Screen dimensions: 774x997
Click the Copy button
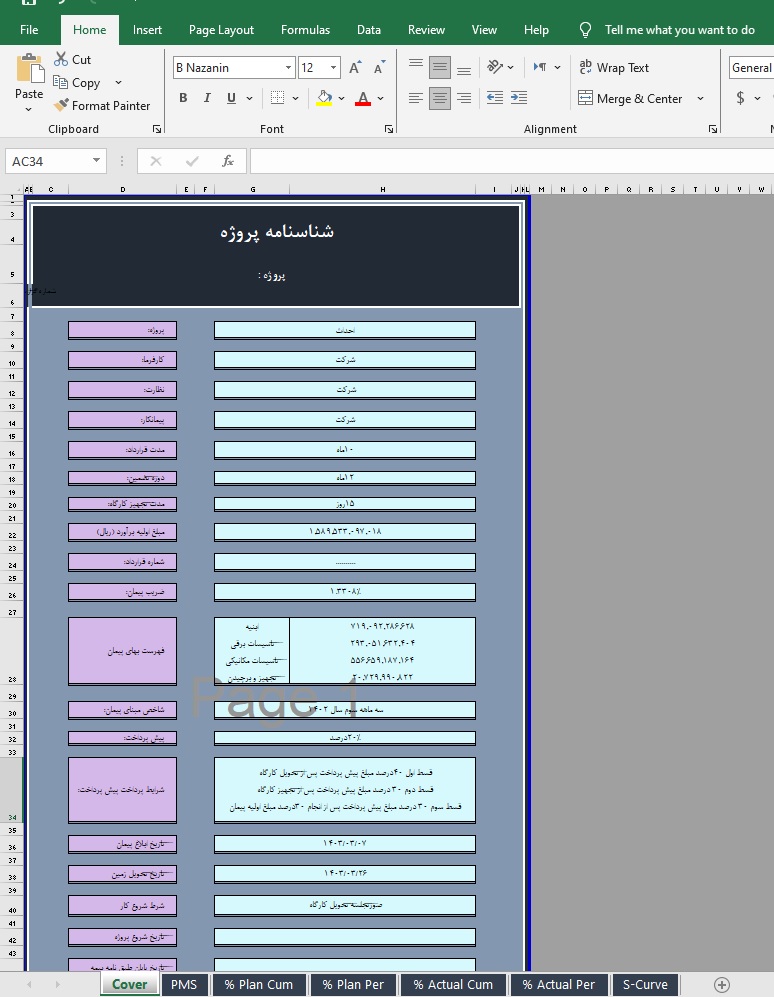pyautogui.click(x=85, y=83)
